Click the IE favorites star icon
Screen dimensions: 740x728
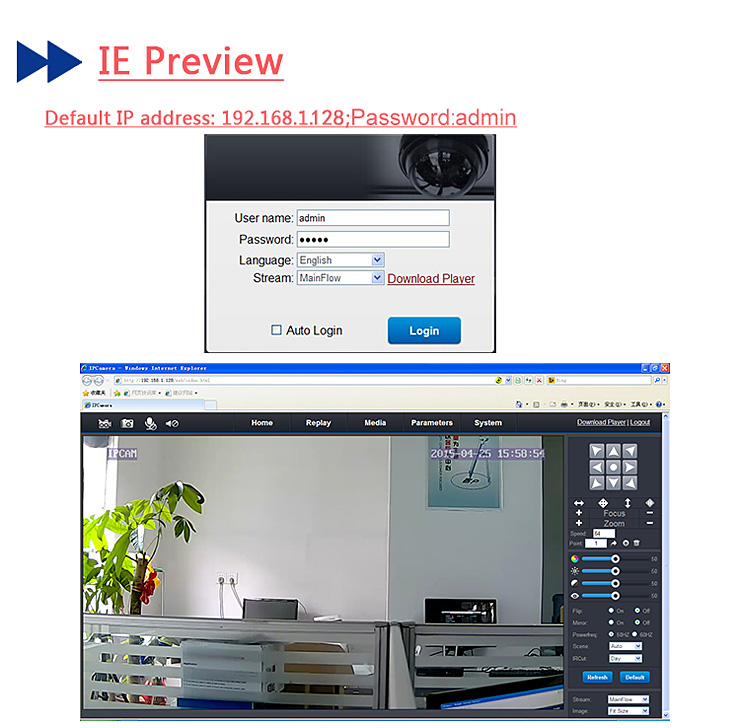pos(86,393)
